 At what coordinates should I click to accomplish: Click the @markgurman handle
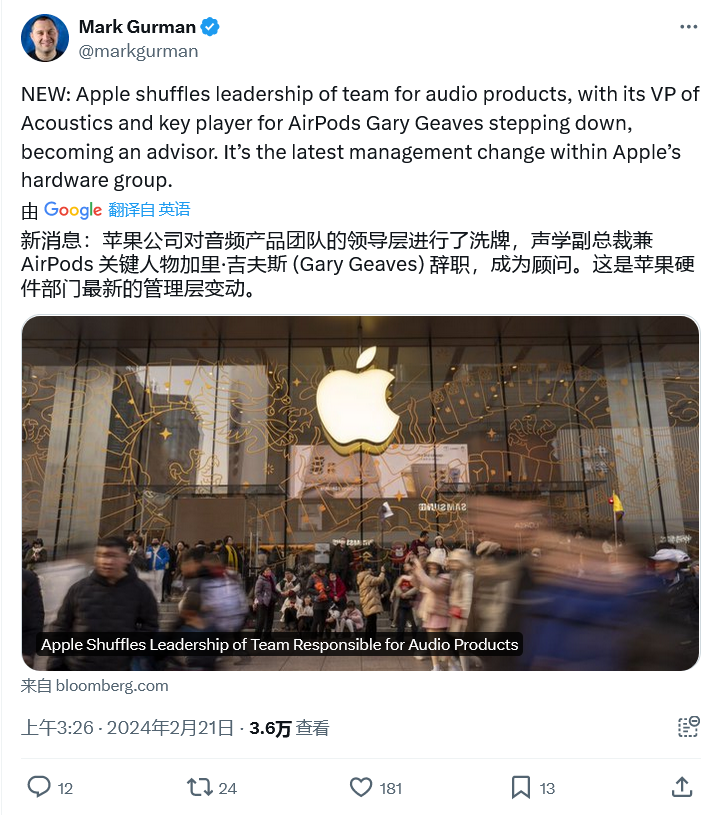138,51
